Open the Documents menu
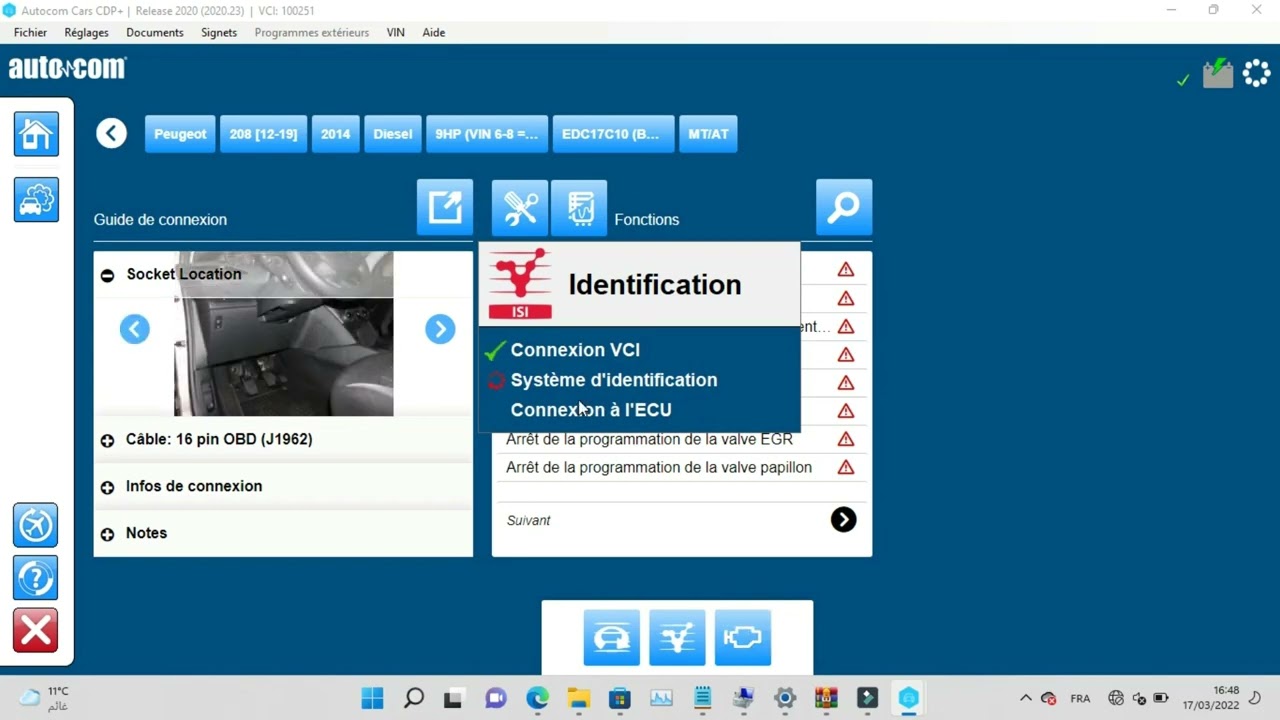The width and height of the screenshot is (1280, 720). [x=155, y=32]
